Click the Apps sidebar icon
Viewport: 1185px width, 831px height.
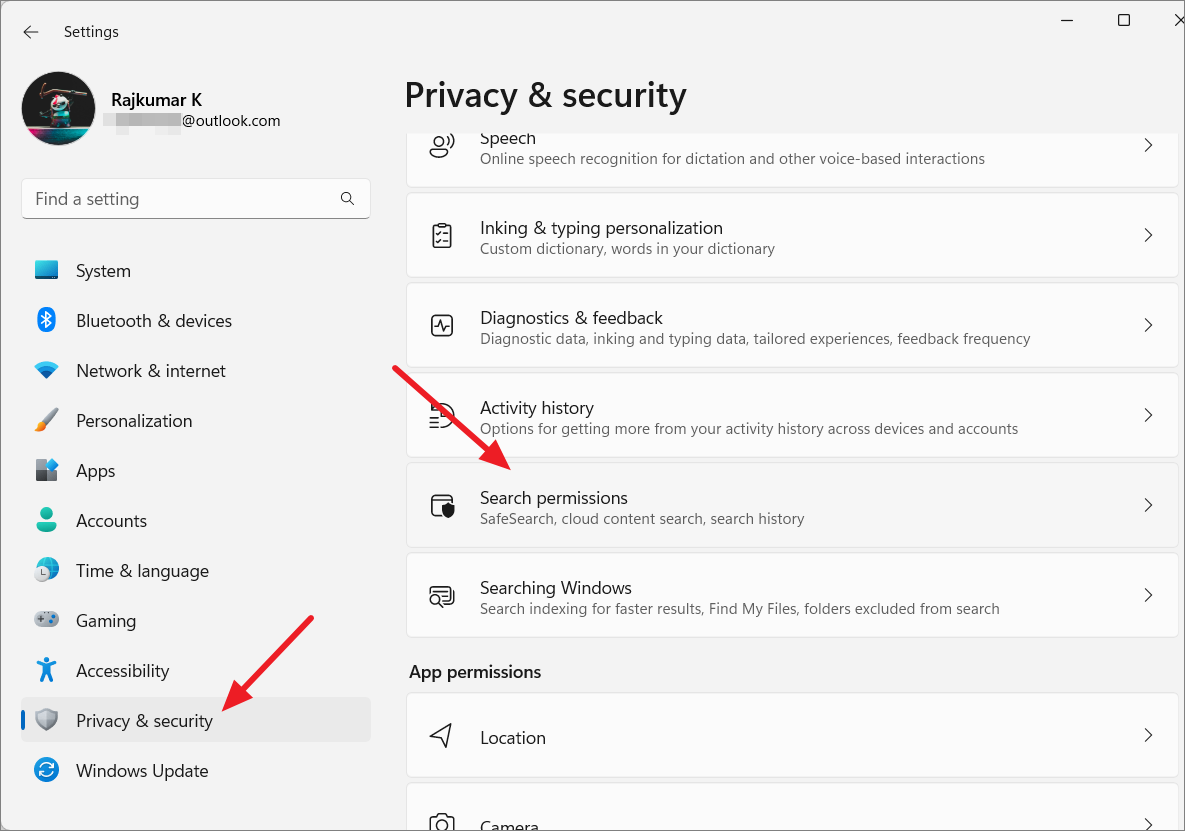coord(47,470)
